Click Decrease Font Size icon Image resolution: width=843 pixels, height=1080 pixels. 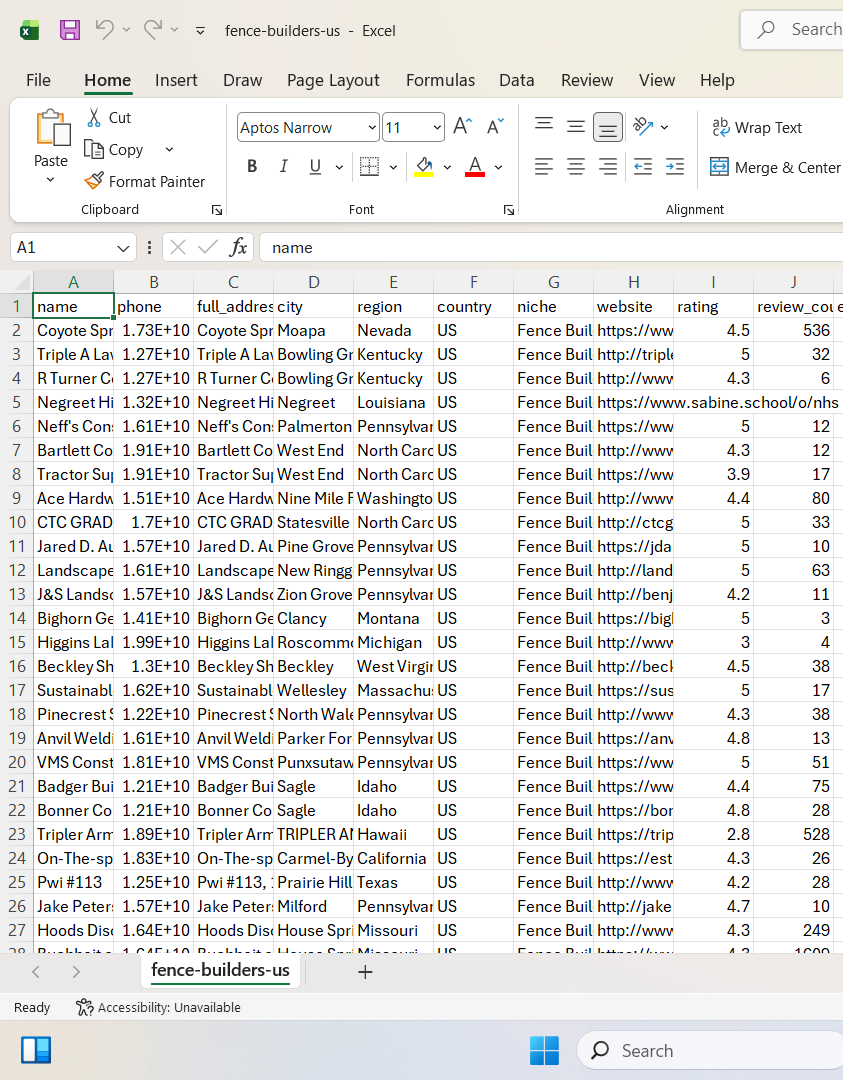[x=495, y=126]
